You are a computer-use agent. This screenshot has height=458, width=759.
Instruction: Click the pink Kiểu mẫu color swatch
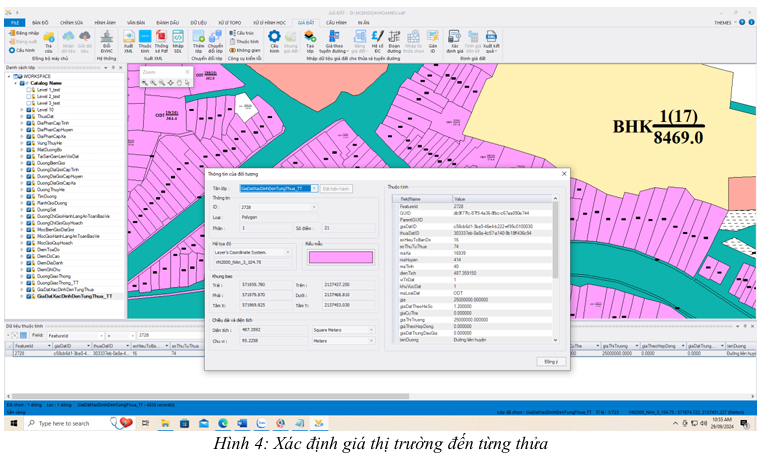339,257
